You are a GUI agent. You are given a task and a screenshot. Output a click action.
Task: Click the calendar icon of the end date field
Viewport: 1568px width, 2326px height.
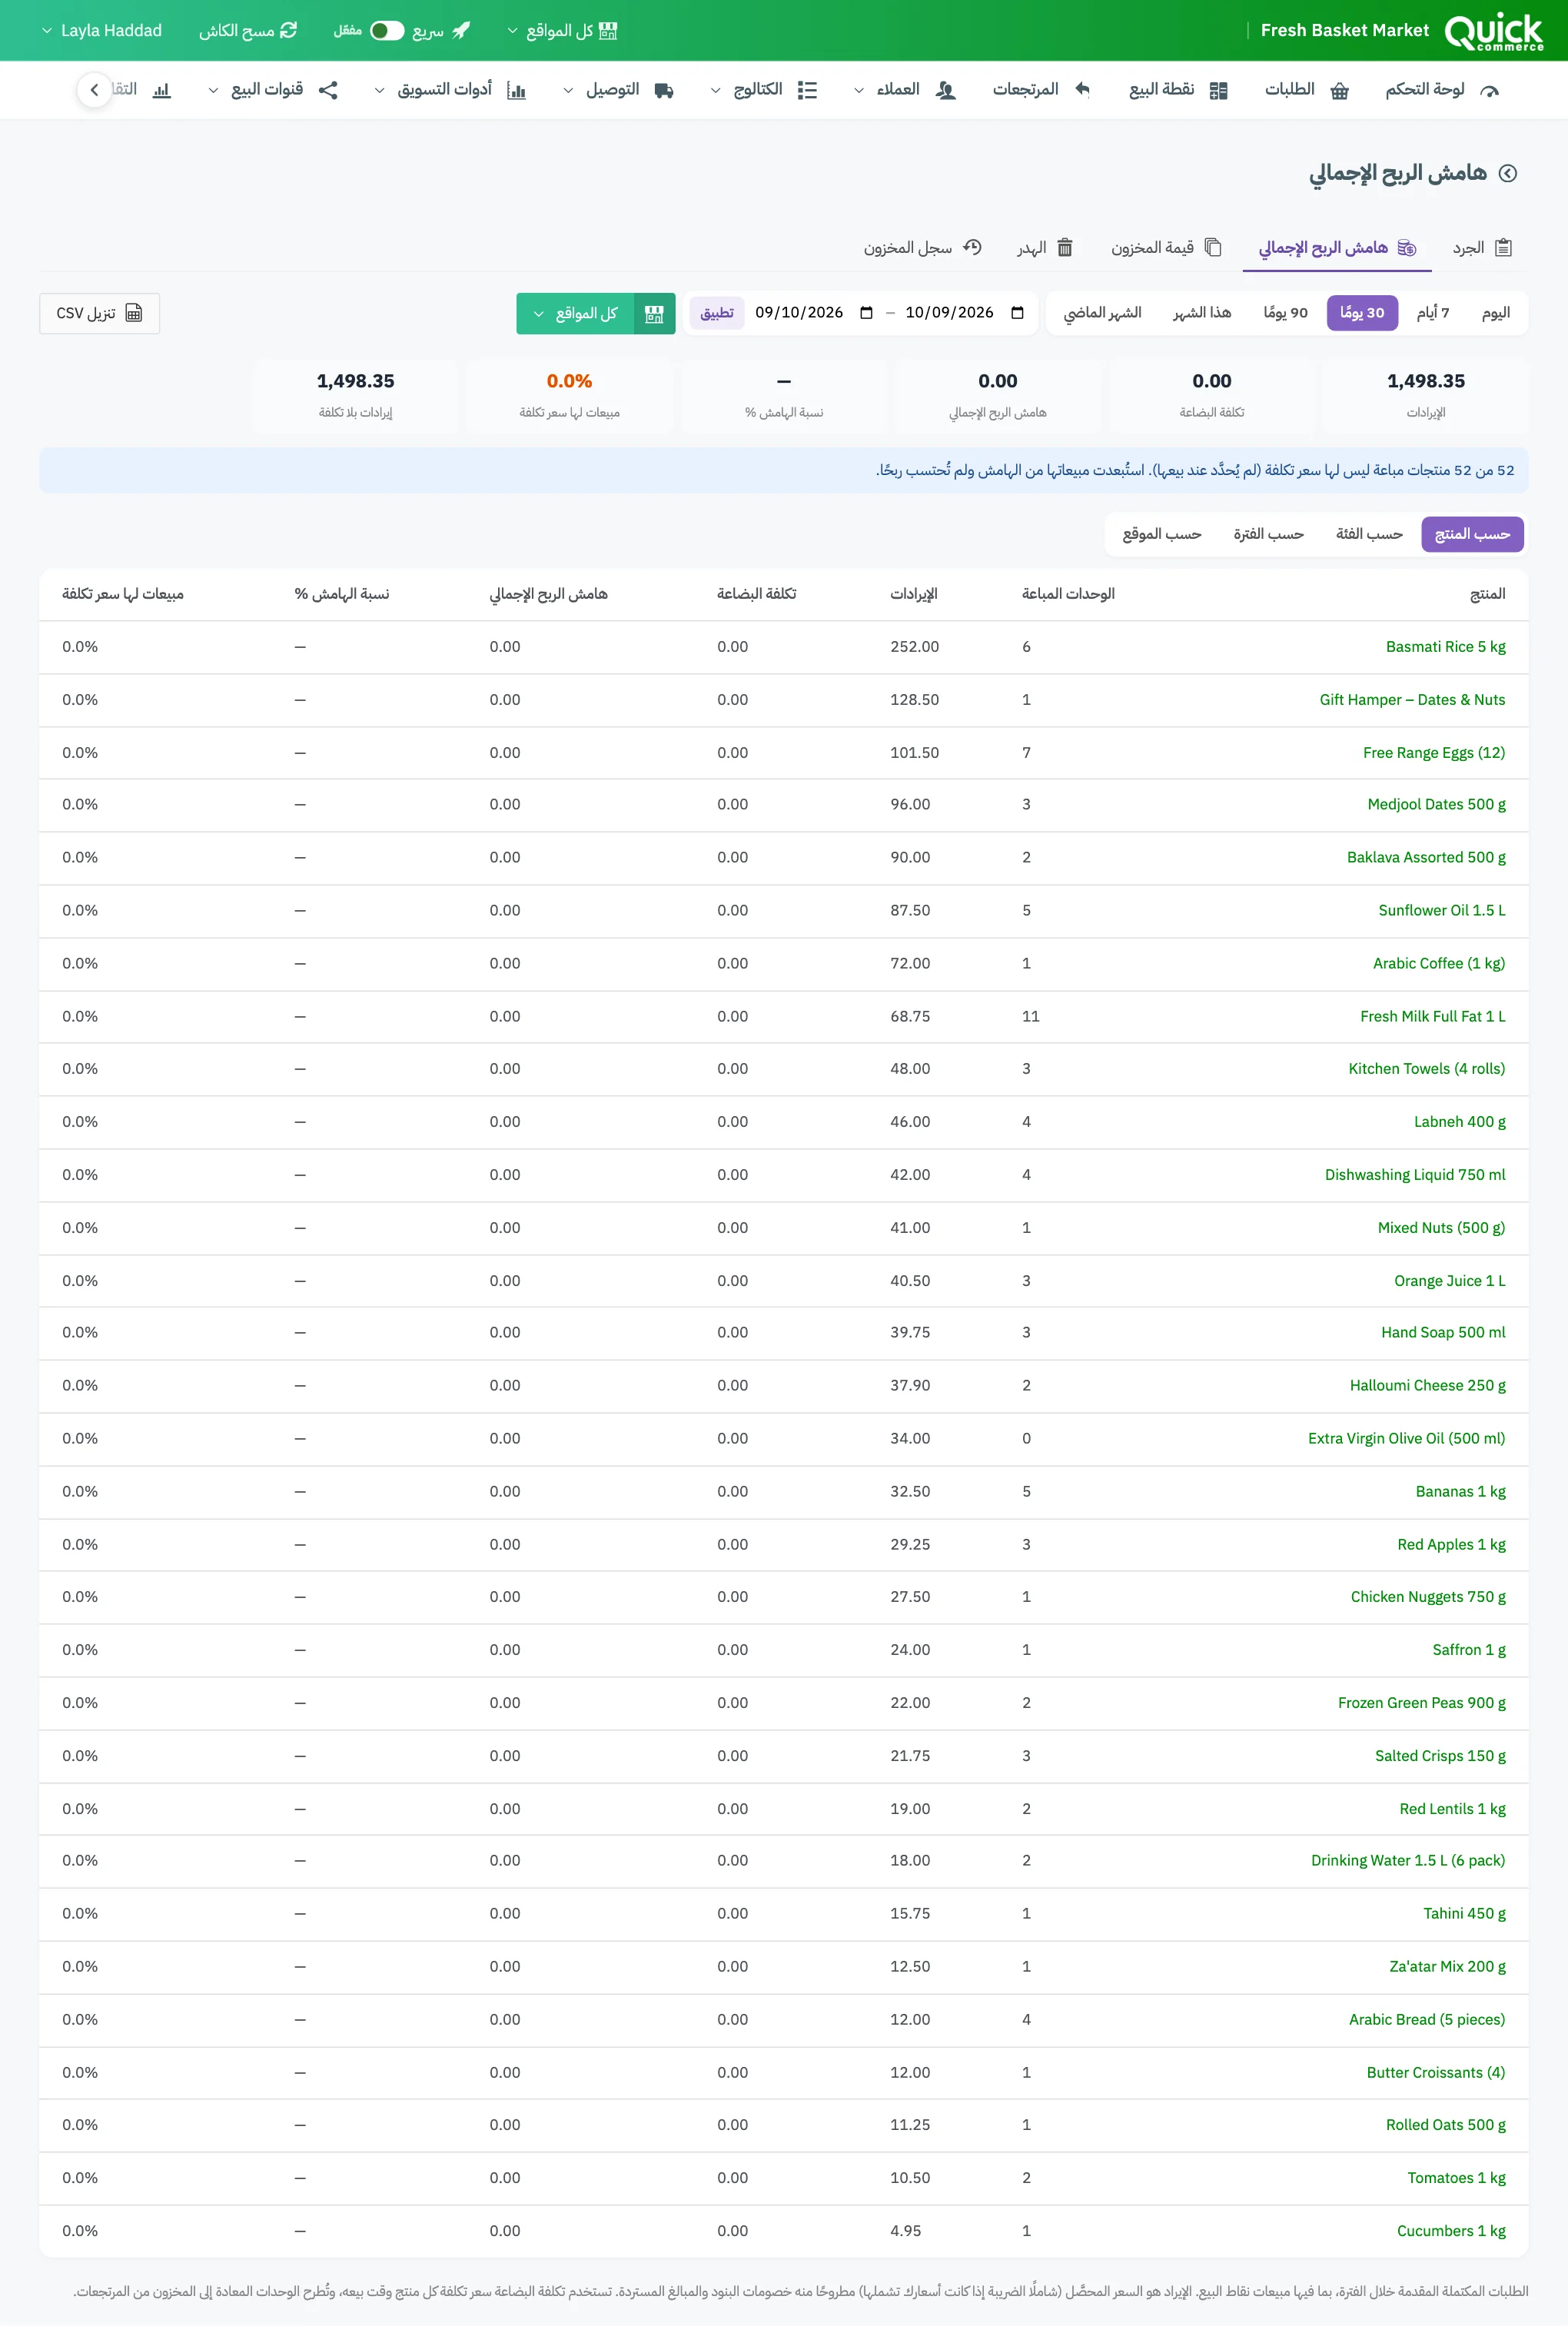[1017, 313]
